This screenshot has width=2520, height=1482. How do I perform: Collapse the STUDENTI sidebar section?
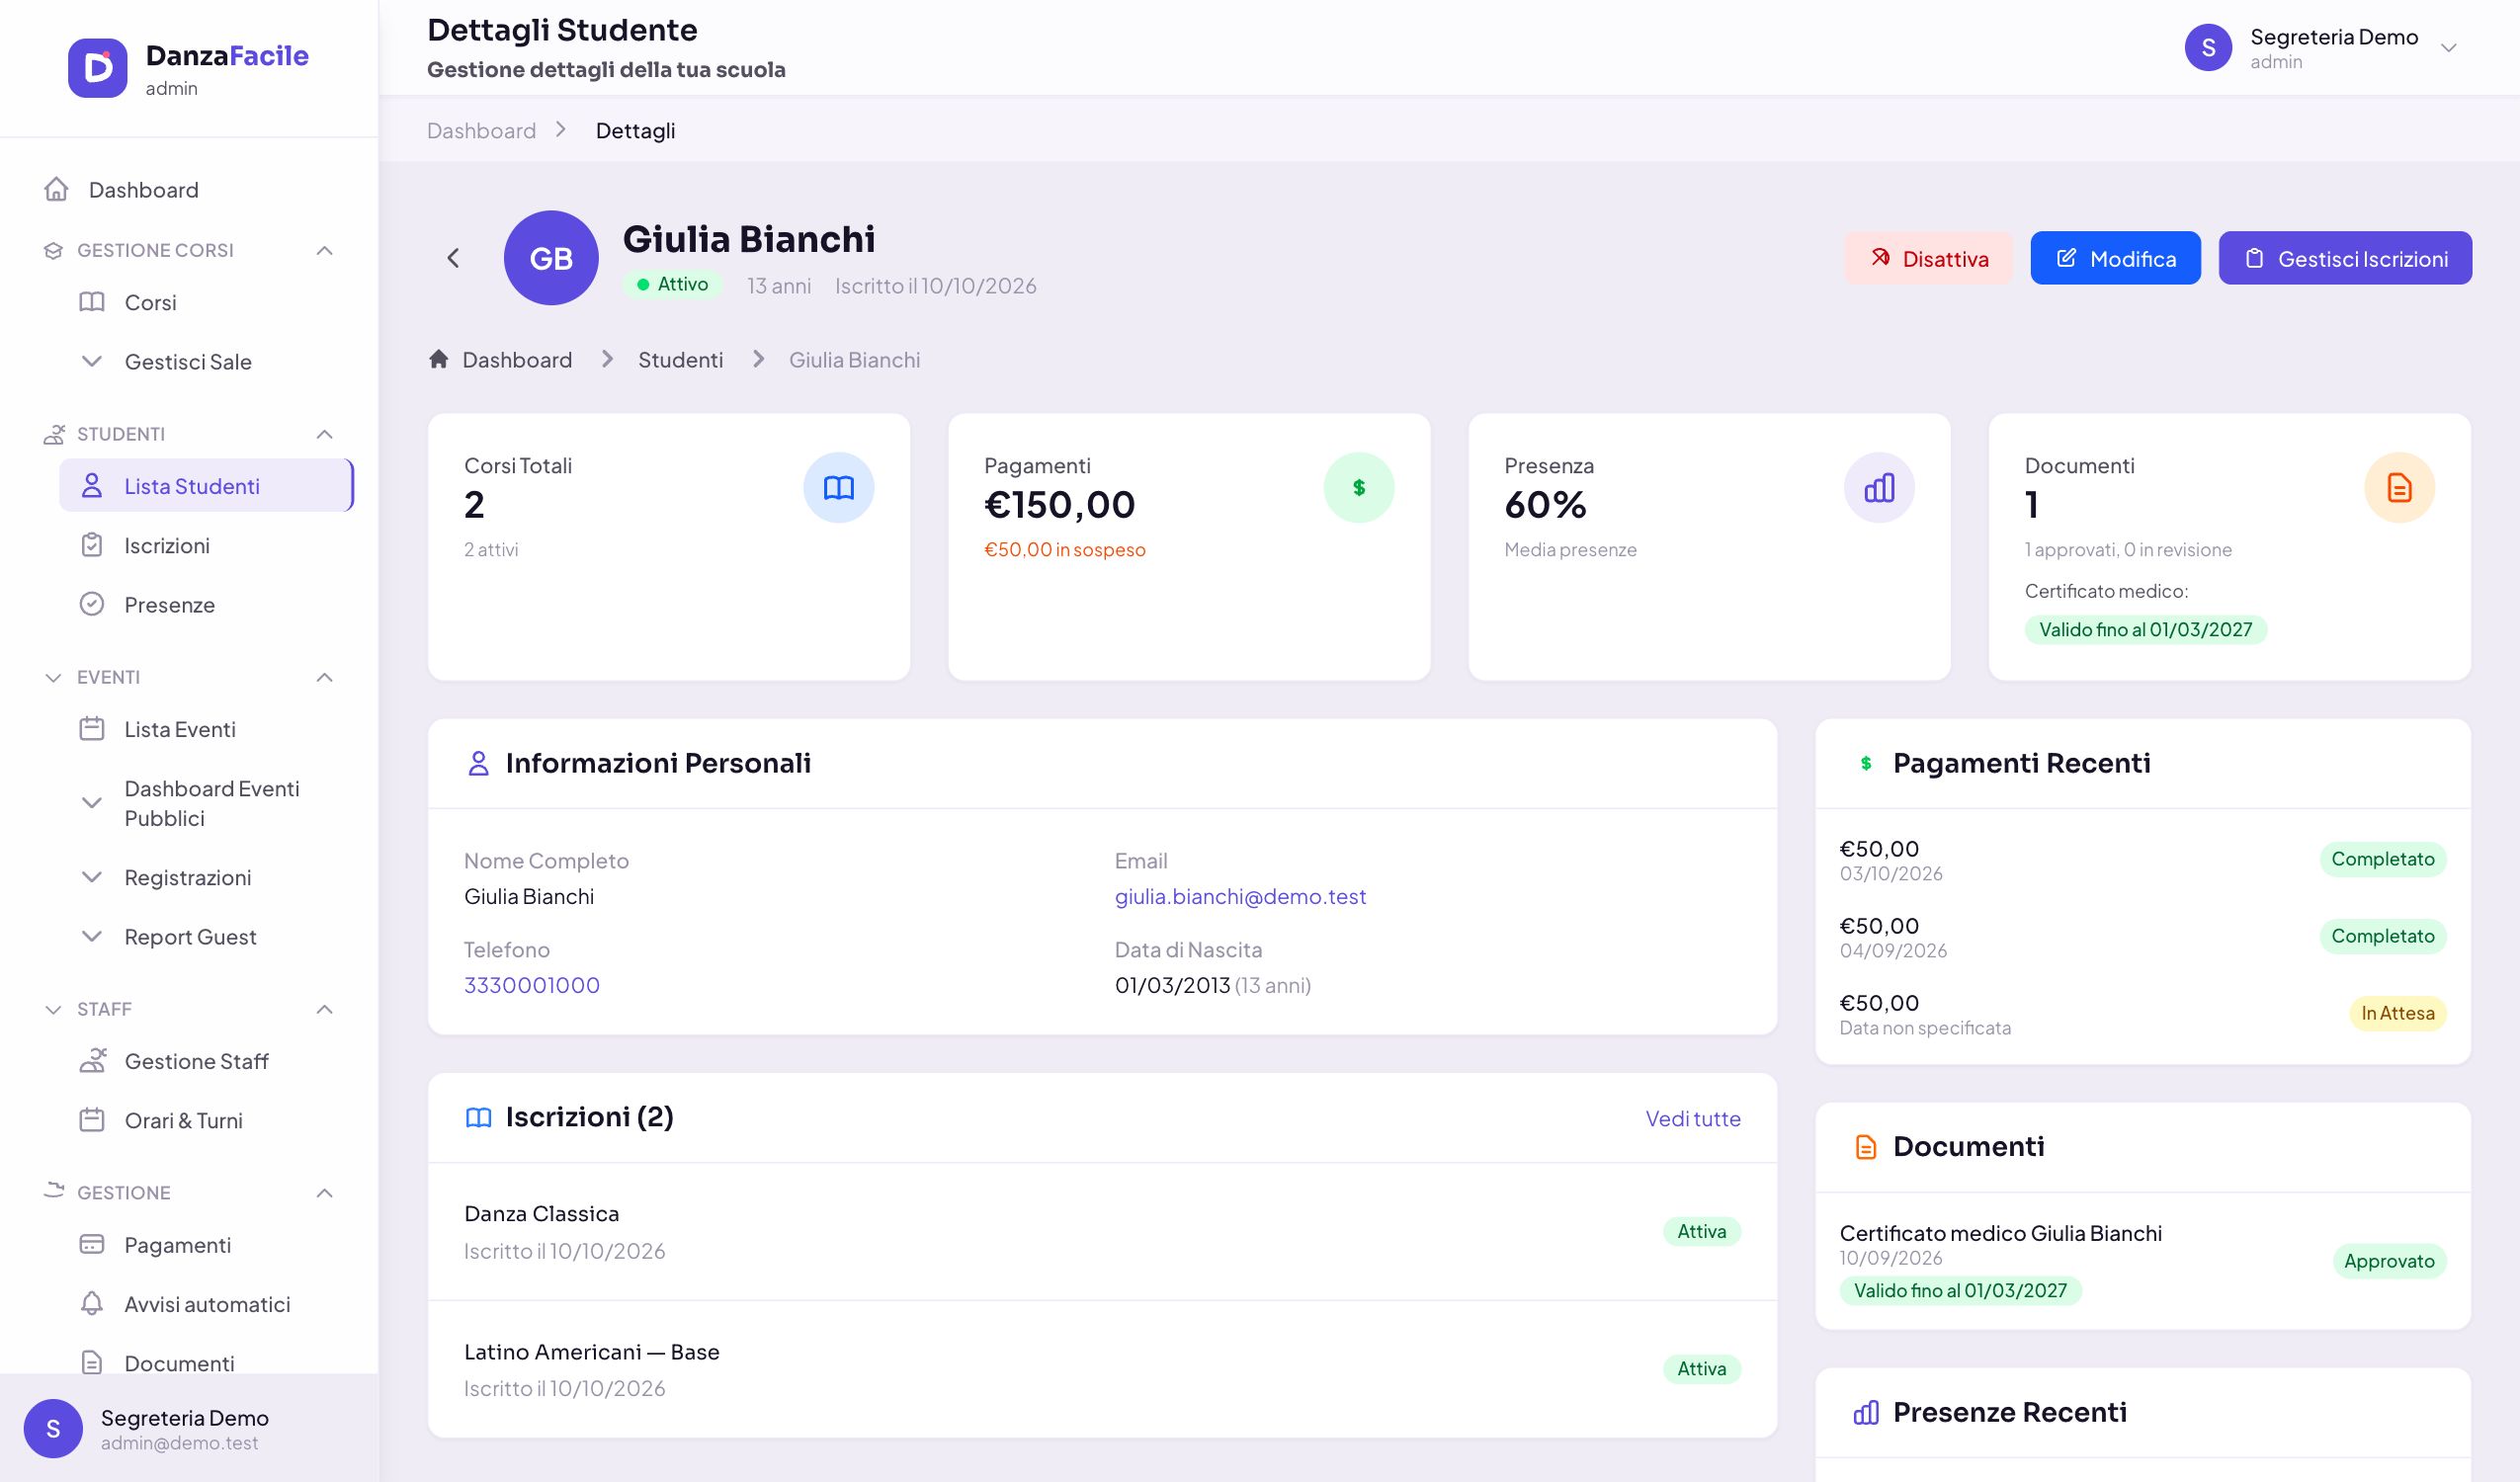[x=324, y=434]
